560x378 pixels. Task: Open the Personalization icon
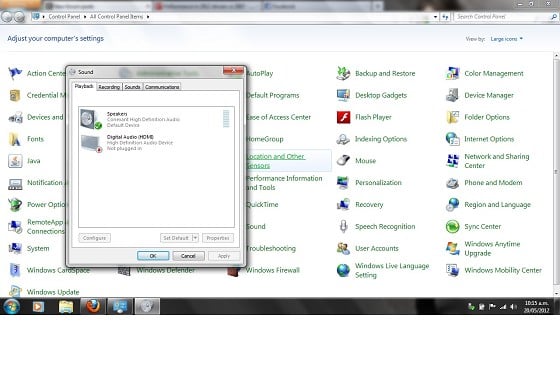point(343,183)
